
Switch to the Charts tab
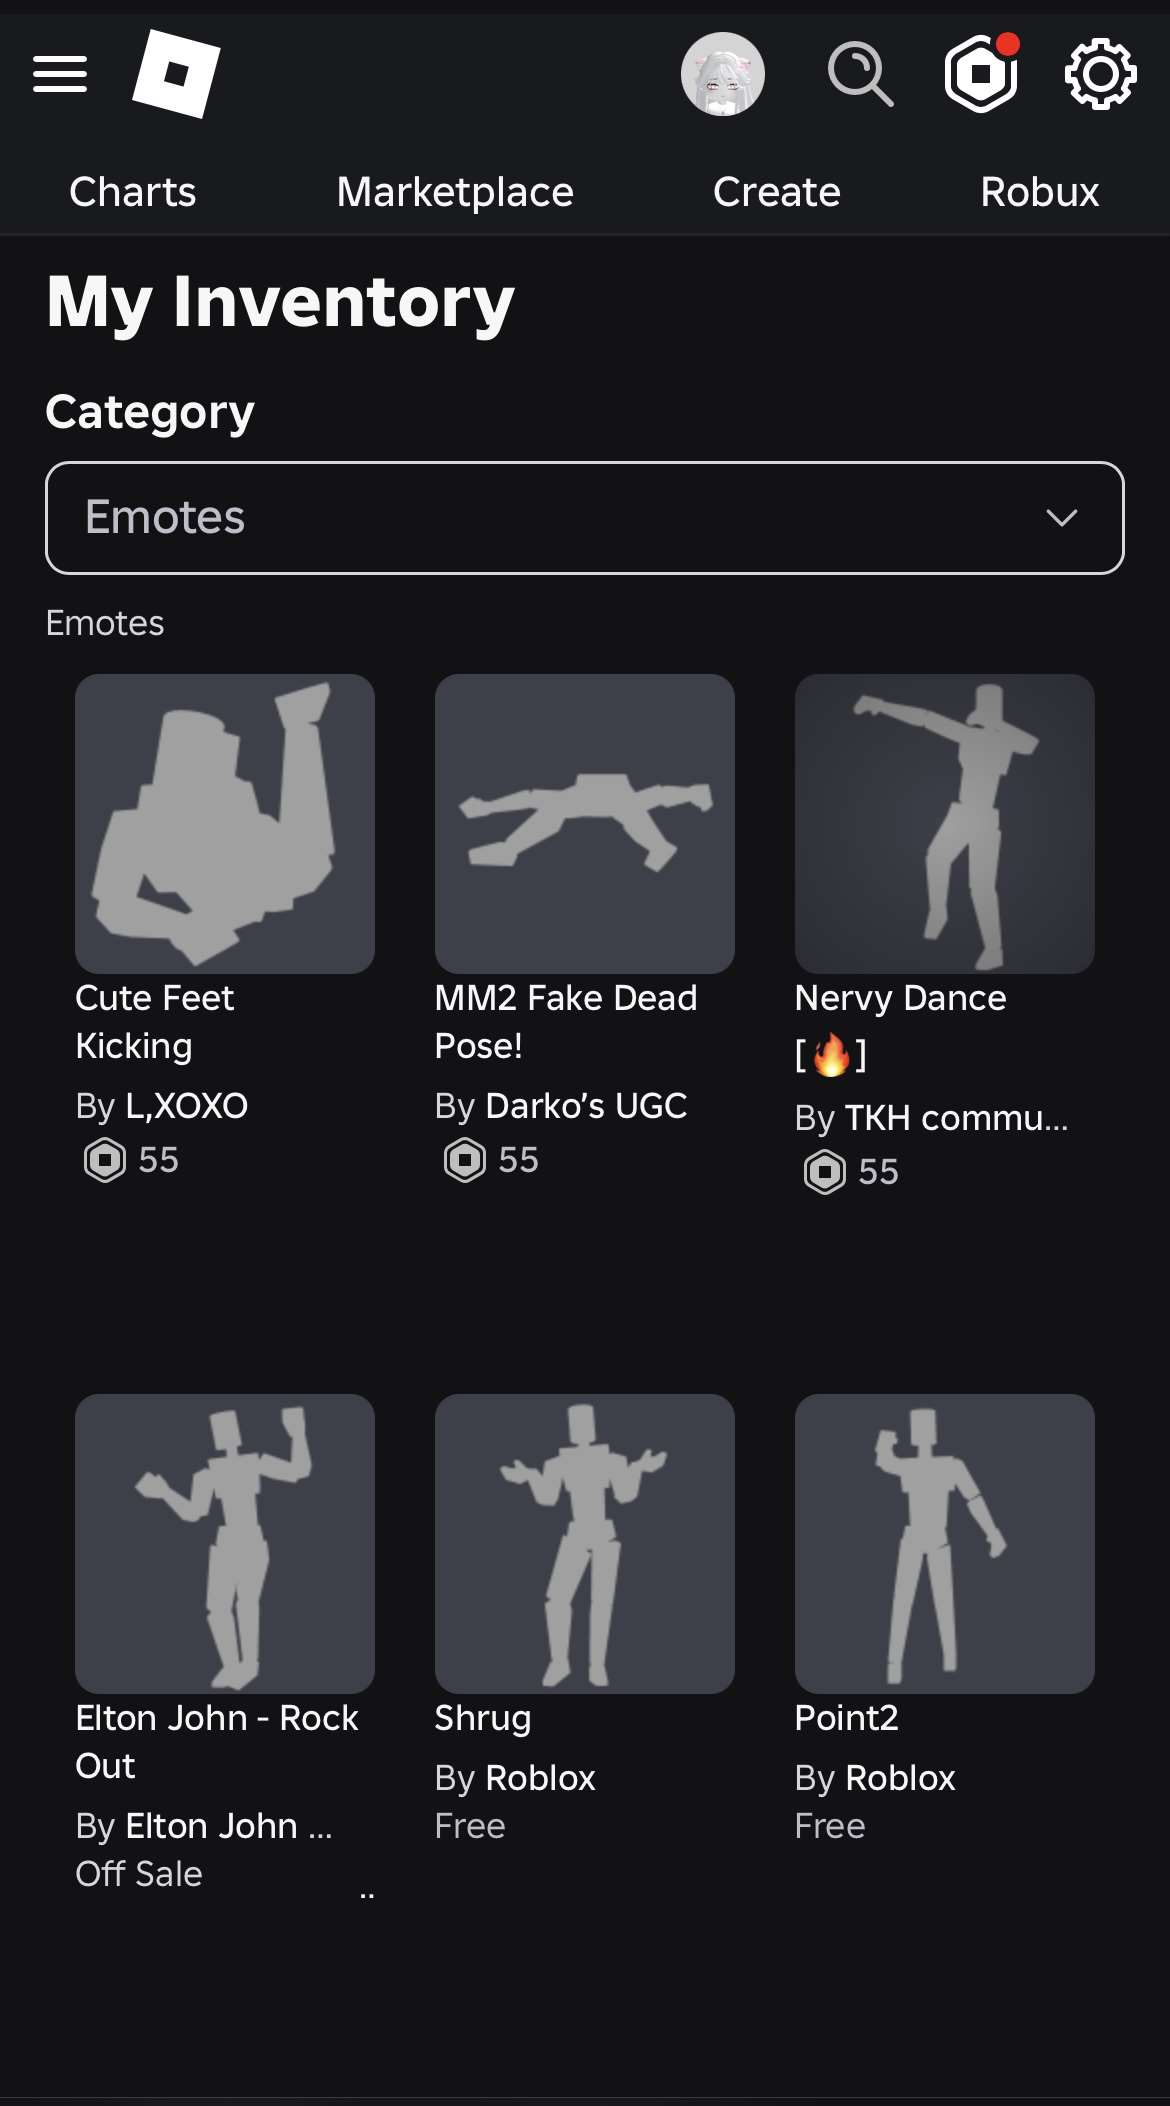point(132,192)
